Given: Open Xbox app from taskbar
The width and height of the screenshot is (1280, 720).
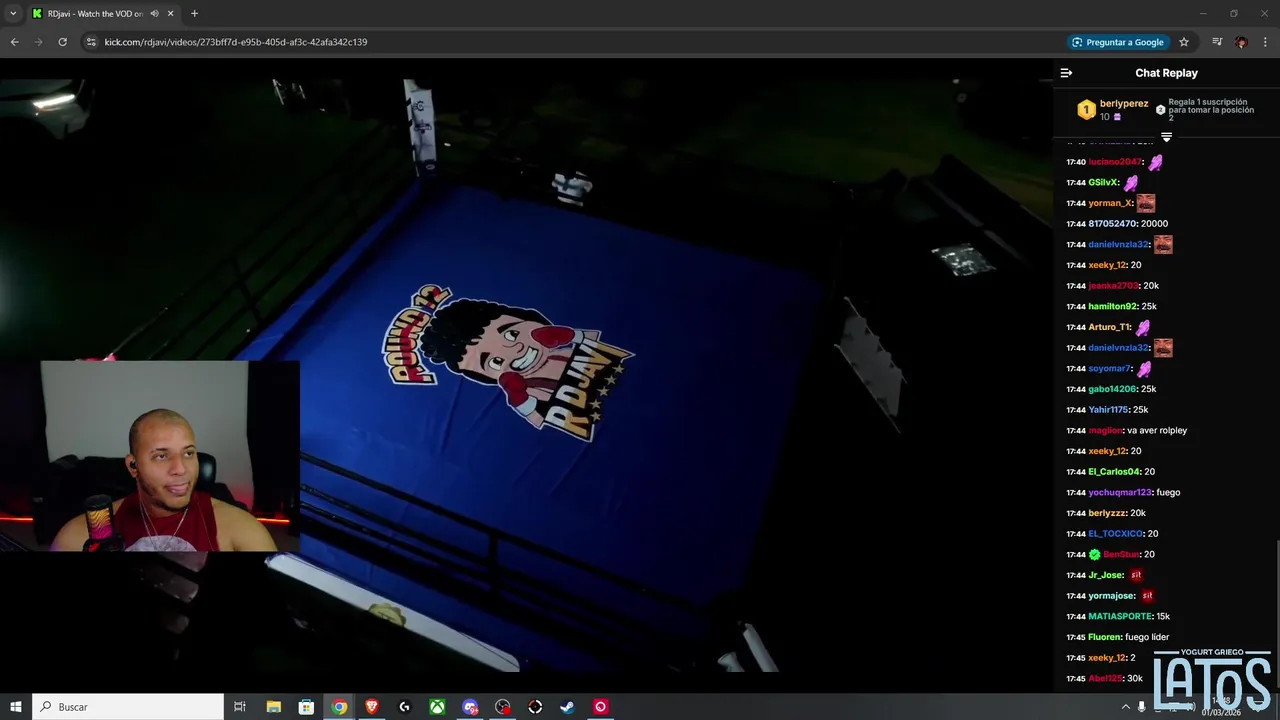Looking at the screenshot, I should (437, 707).
